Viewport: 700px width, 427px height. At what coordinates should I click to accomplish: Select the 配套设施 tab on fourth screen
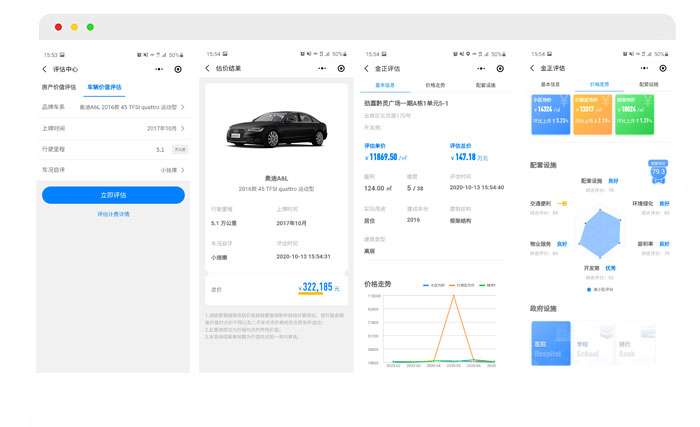tap(649, 84)
